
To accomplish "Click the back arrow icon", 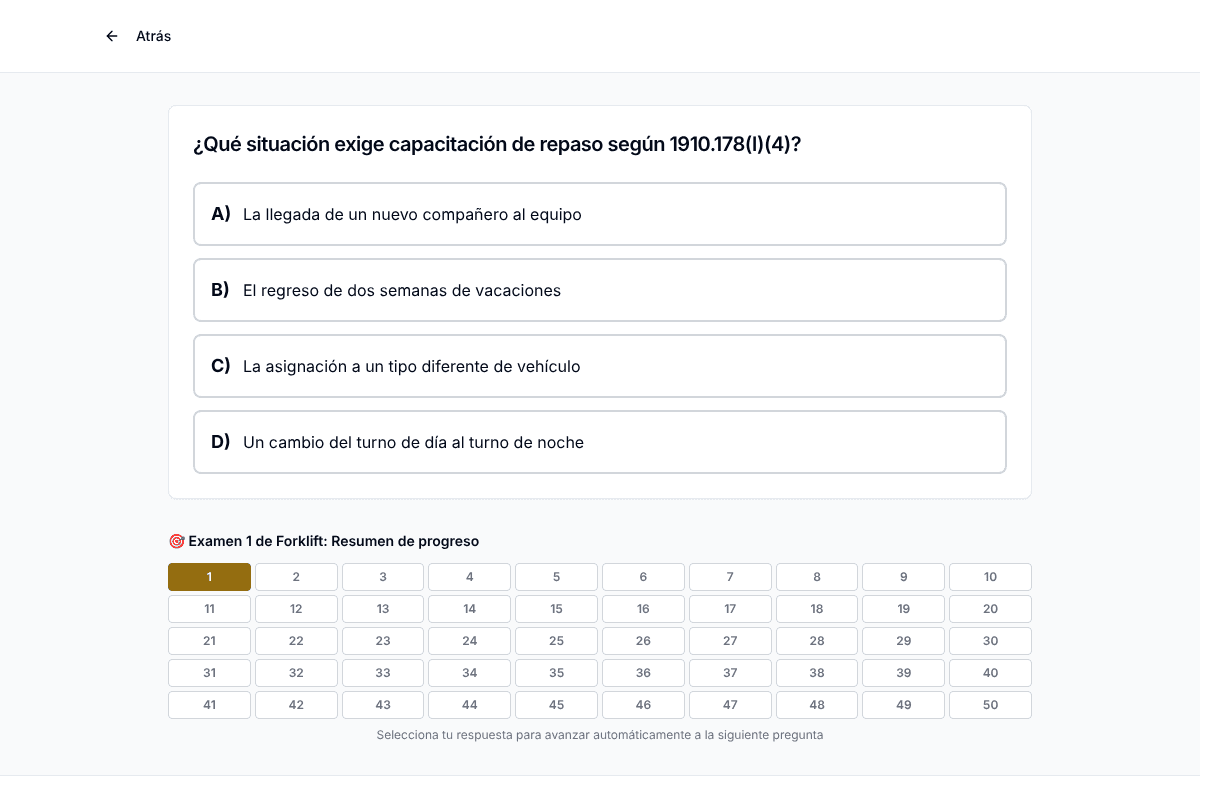I will (x=112, y=36).
